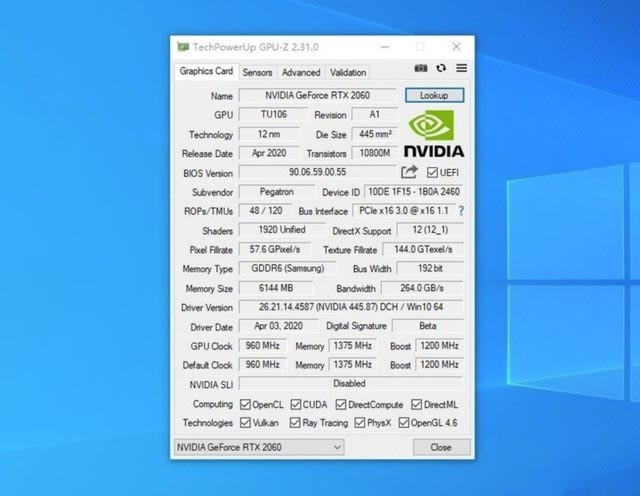Go to the Validation tab
This screenshot has height=496, width=640.
(348, 73)
